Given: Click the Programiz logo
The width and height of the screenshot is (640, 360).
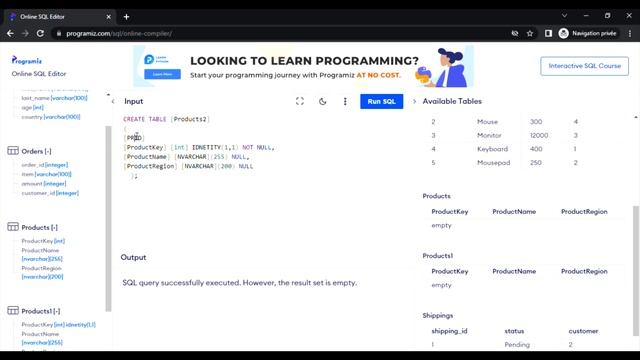Looking at the screenshot, I should point(27,60).
